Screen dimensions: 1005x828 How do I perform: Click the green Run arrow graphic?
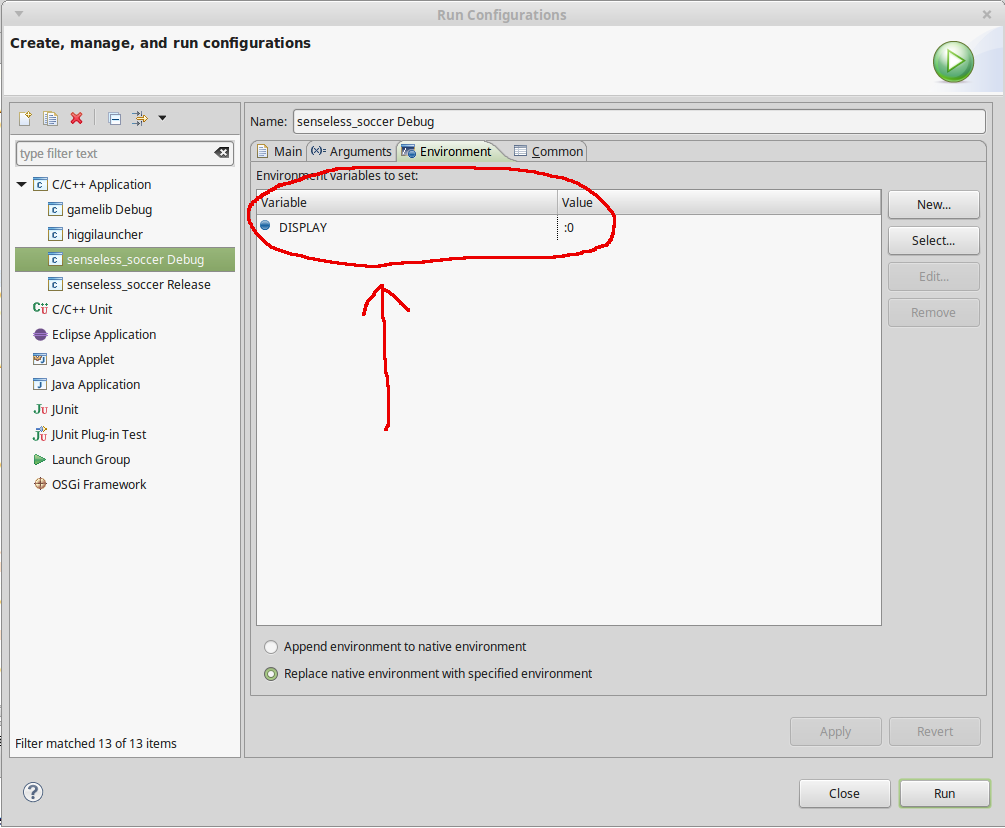(953, 62)
